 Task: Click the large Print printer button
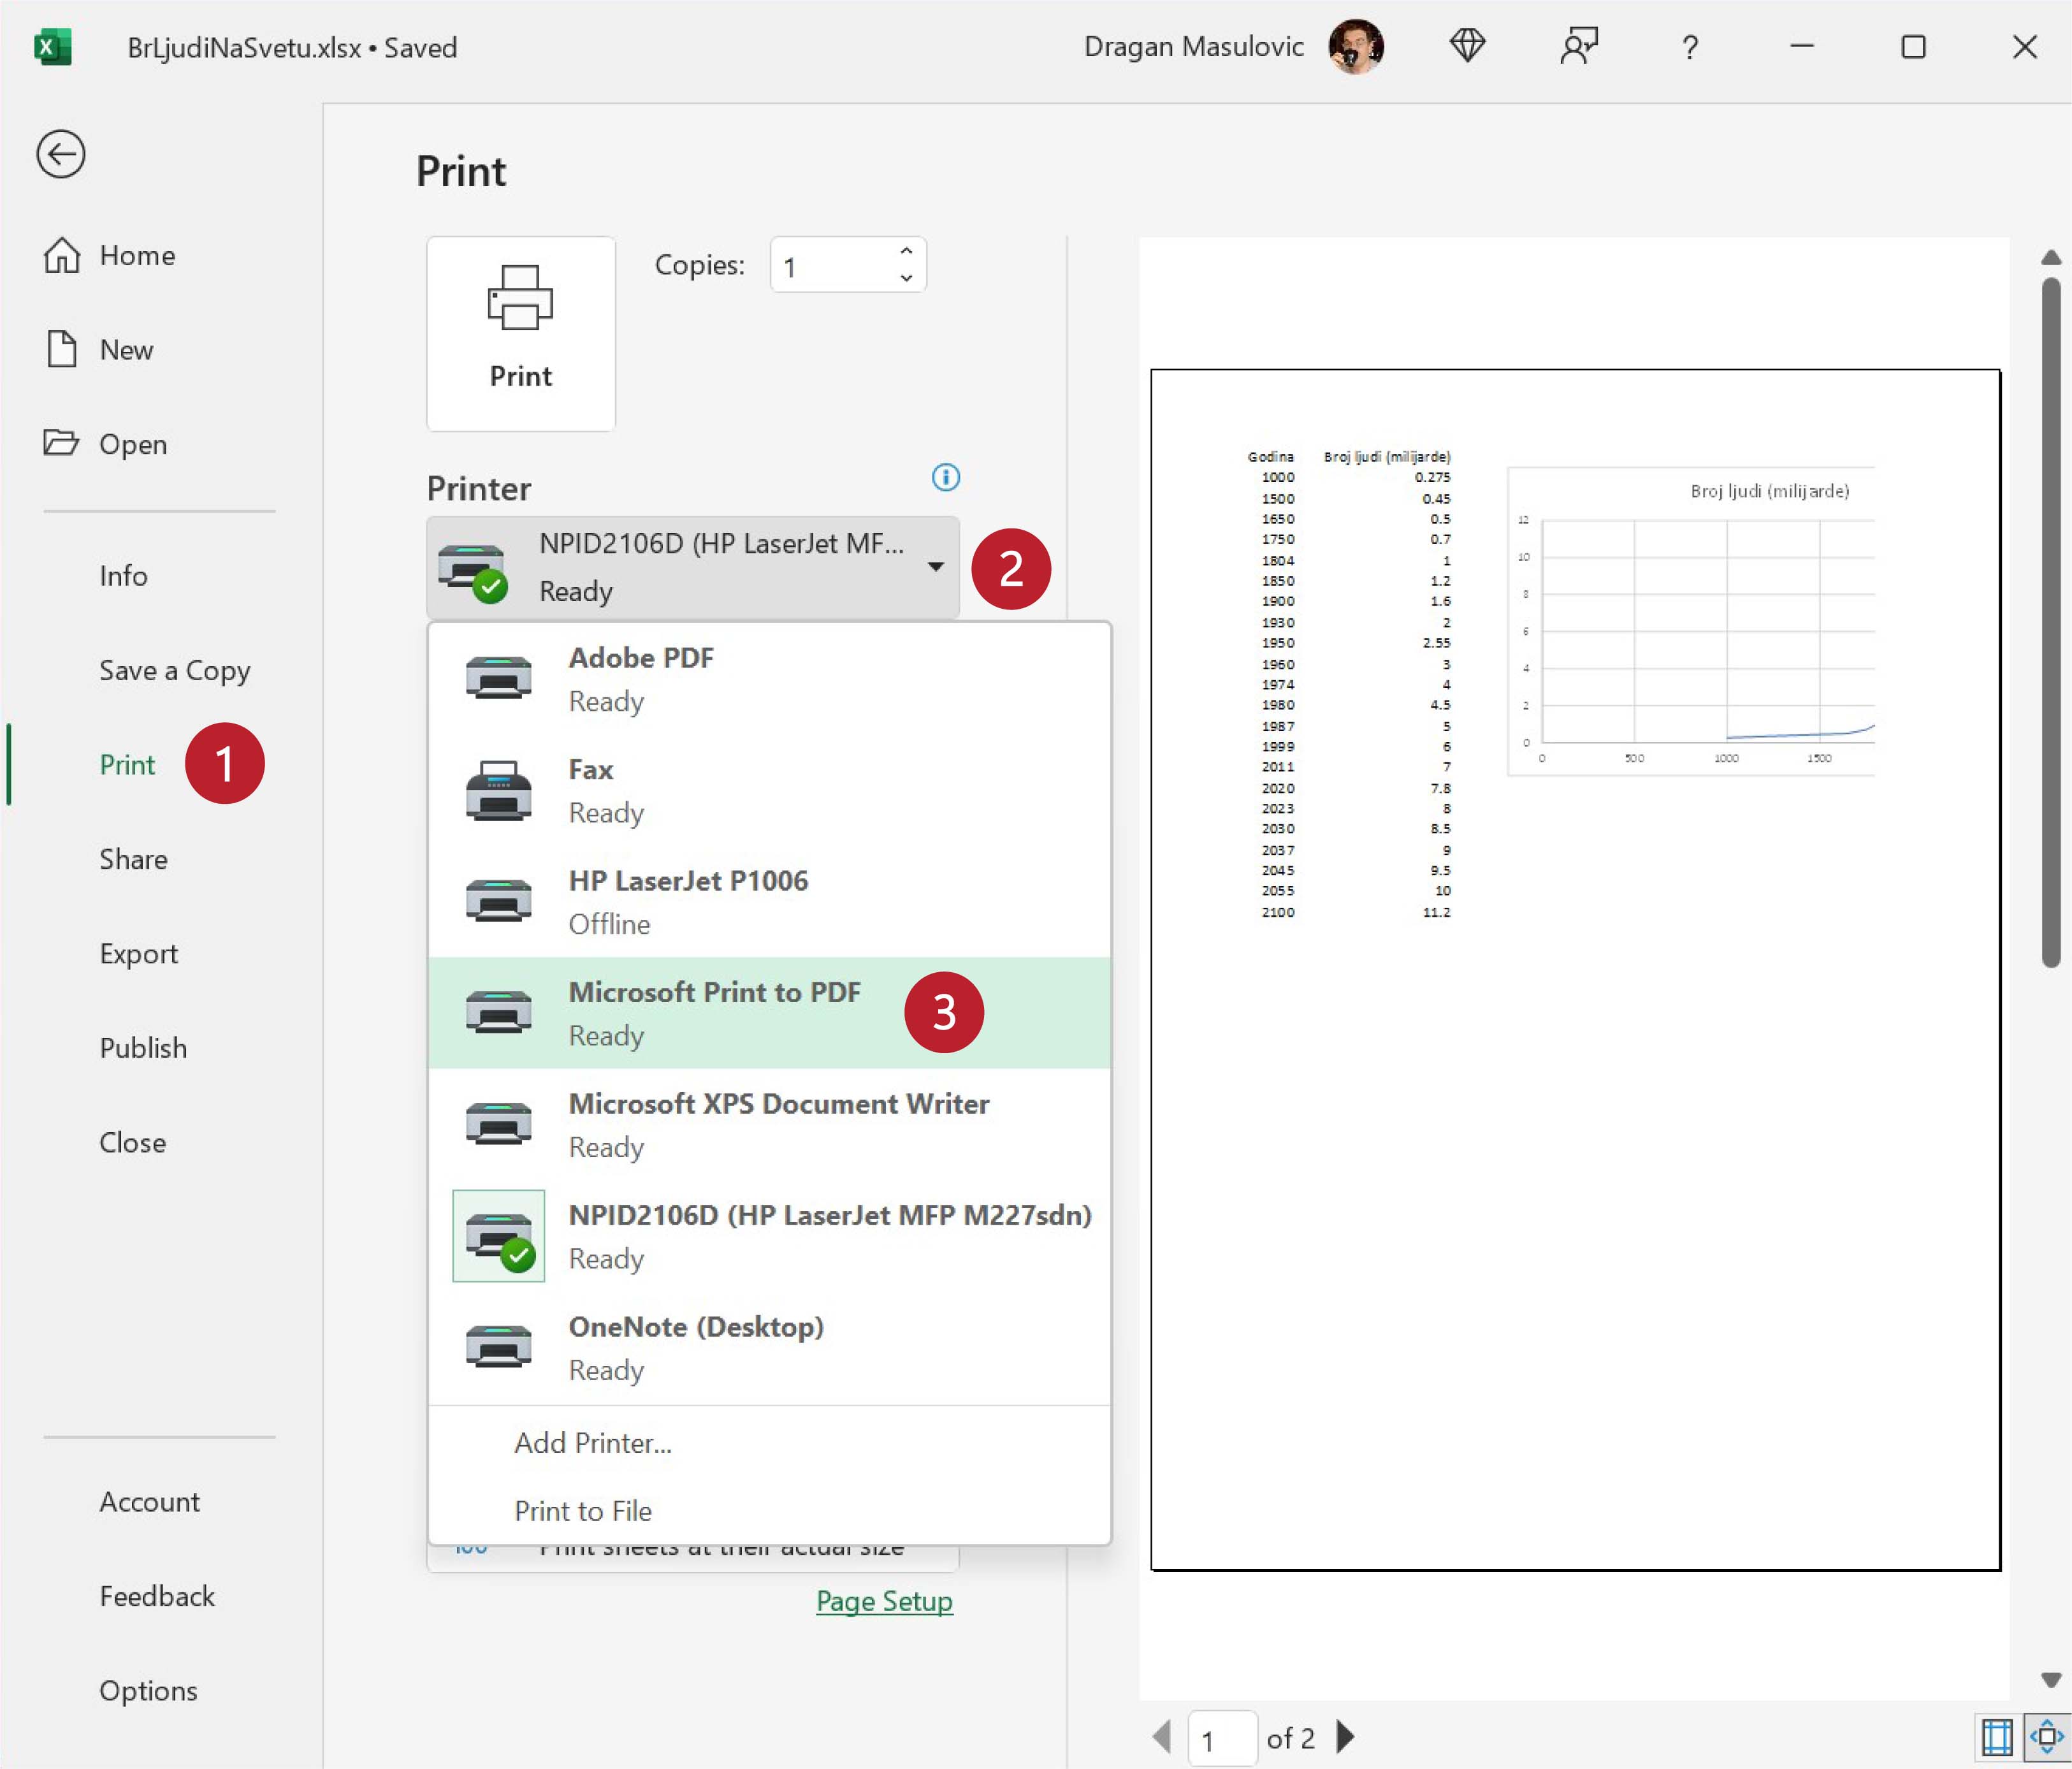[x=520, y=333]
